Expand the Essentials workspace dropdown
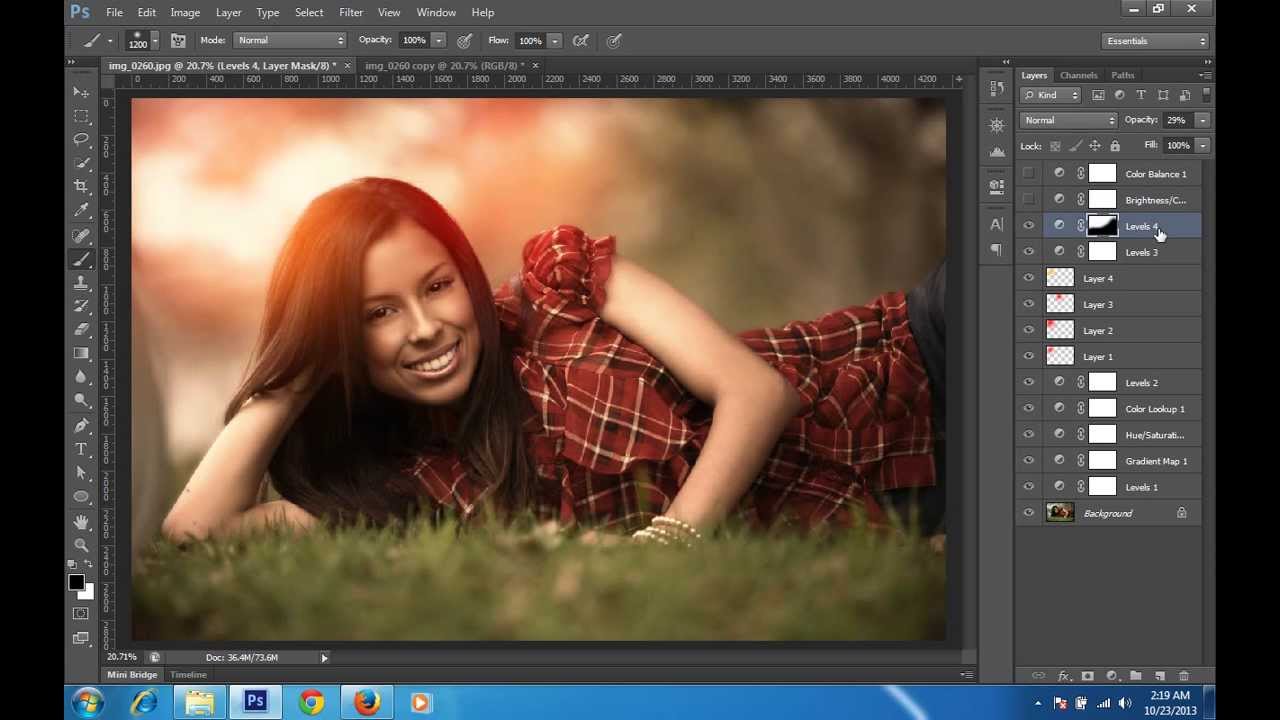Viewport: 1280px width, 720px height. coord(1156,41)
